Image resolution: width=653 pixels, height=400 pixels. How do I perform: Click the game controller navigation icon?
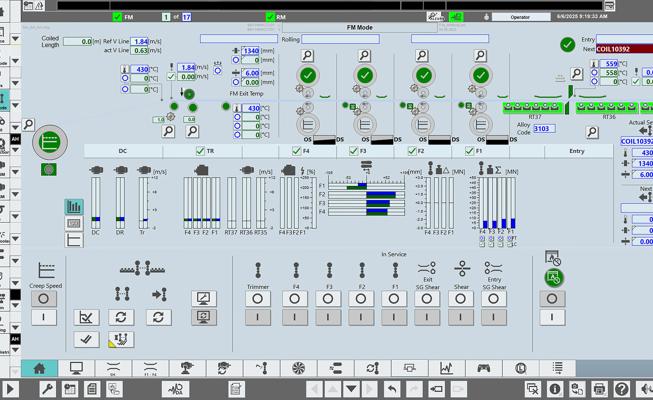483,368
